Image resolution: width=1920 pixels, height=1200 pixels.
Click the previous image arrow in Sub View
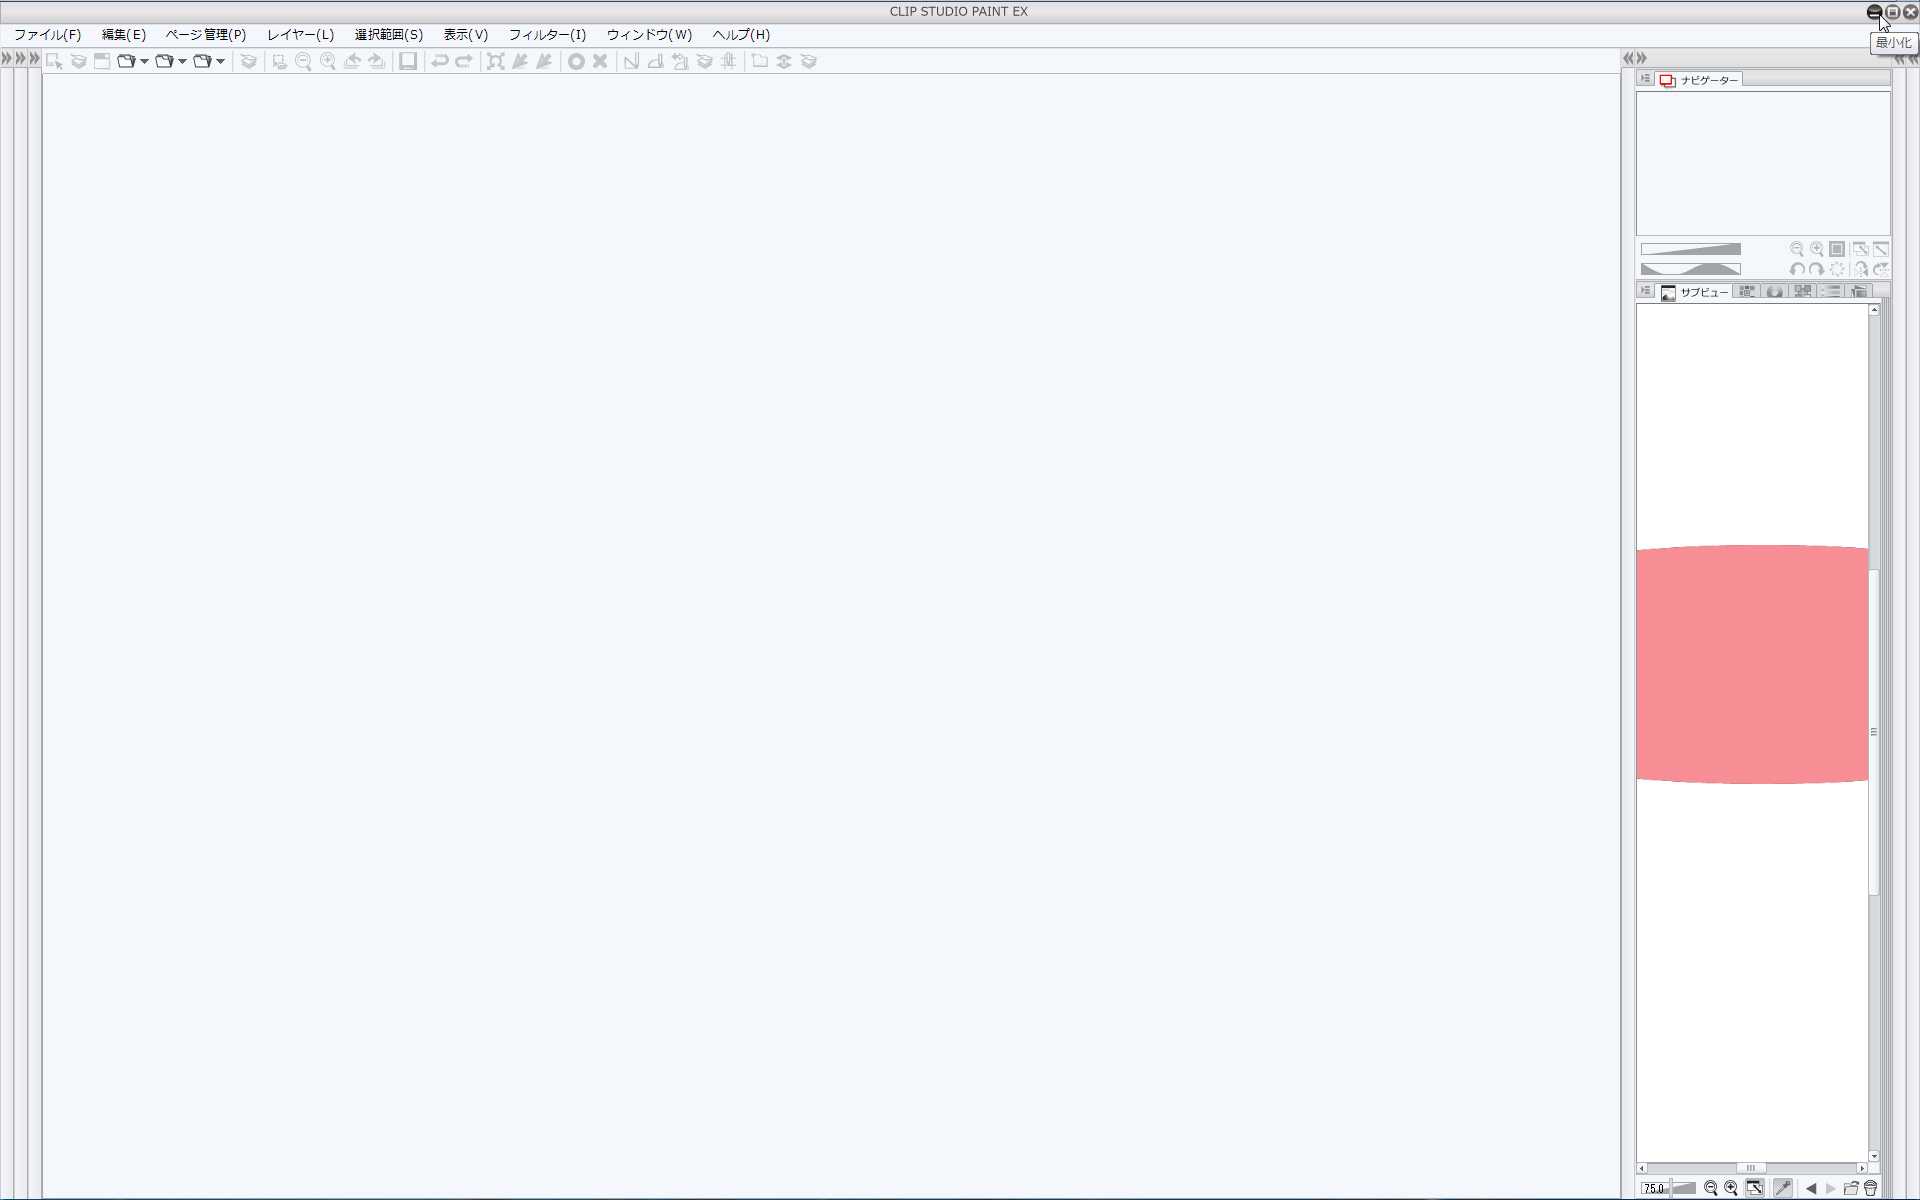1811,1188
